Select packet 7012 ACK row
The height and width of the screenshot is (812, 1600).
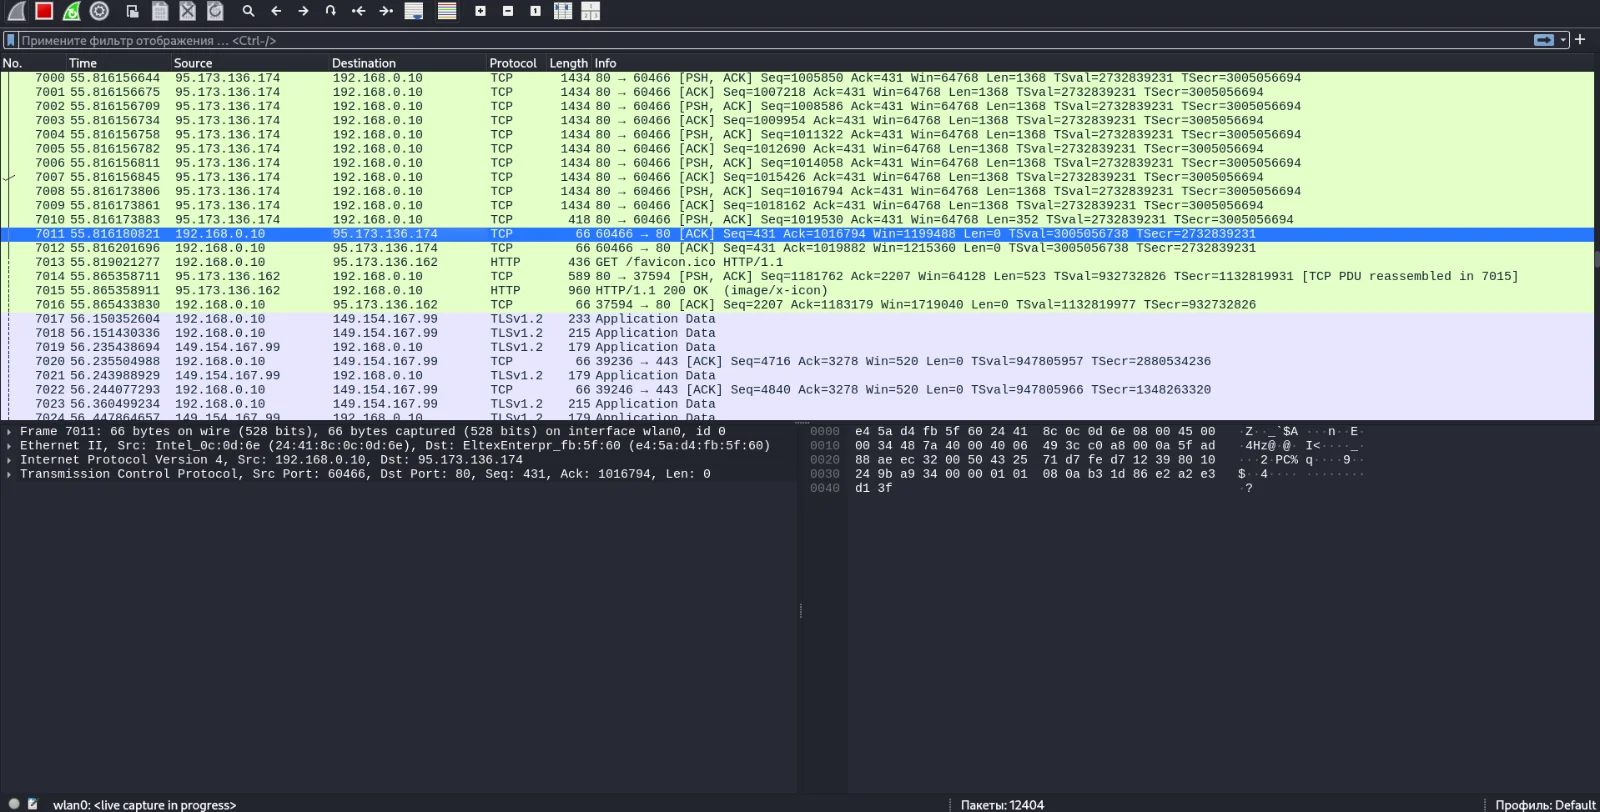797,248
